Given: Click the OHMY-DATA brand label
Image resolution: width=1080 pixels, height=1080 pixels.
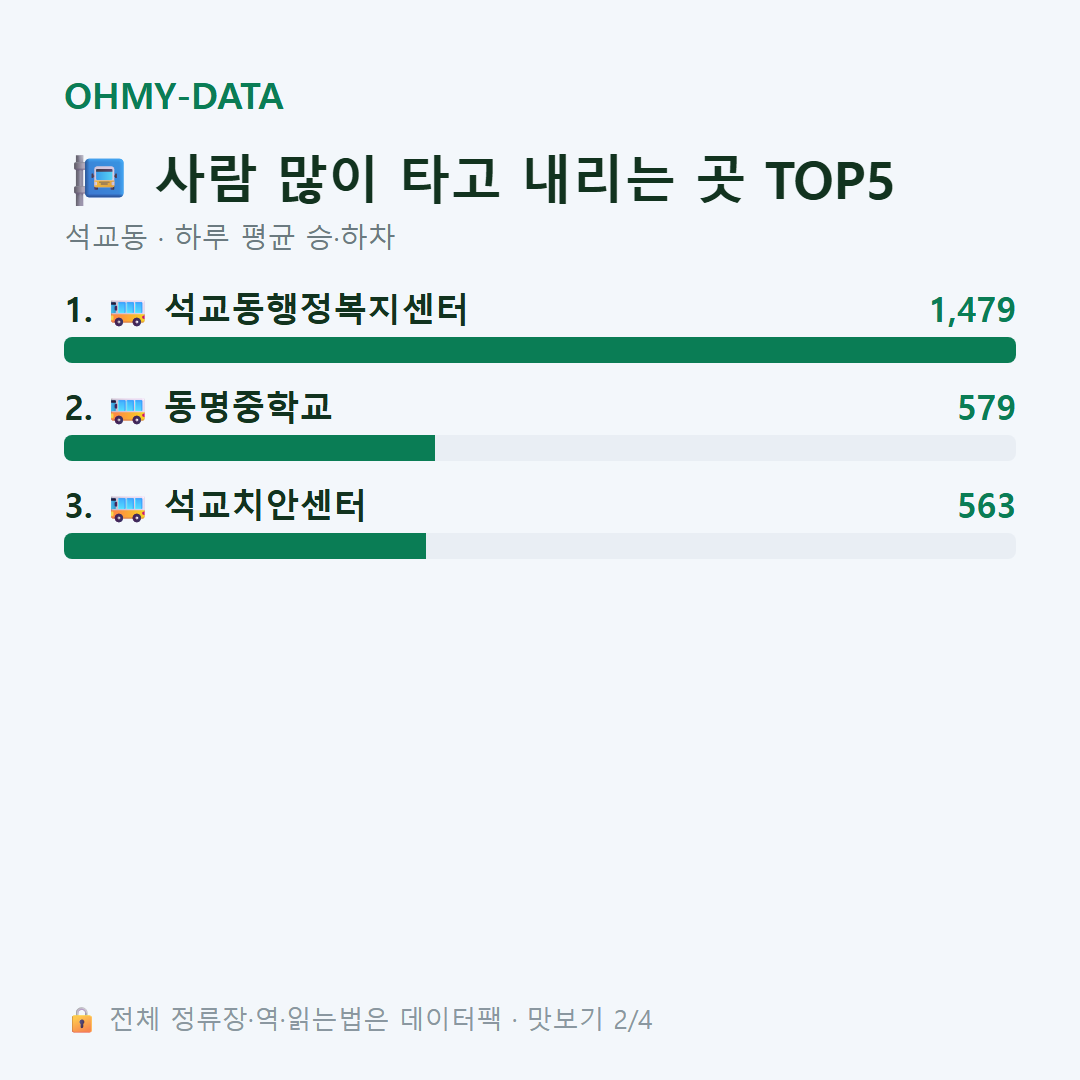Looking at the screenshot, I should pos(174,96).
